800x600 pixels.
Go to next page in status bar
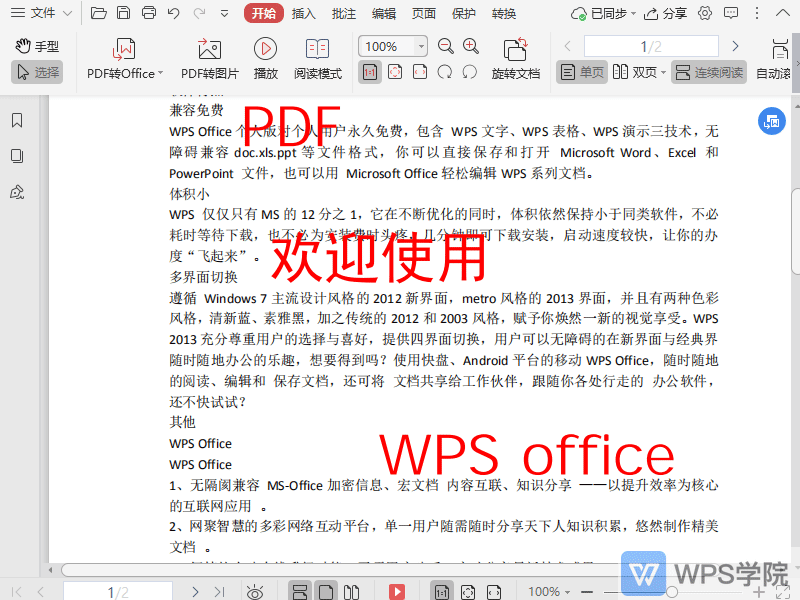[195, 592]
